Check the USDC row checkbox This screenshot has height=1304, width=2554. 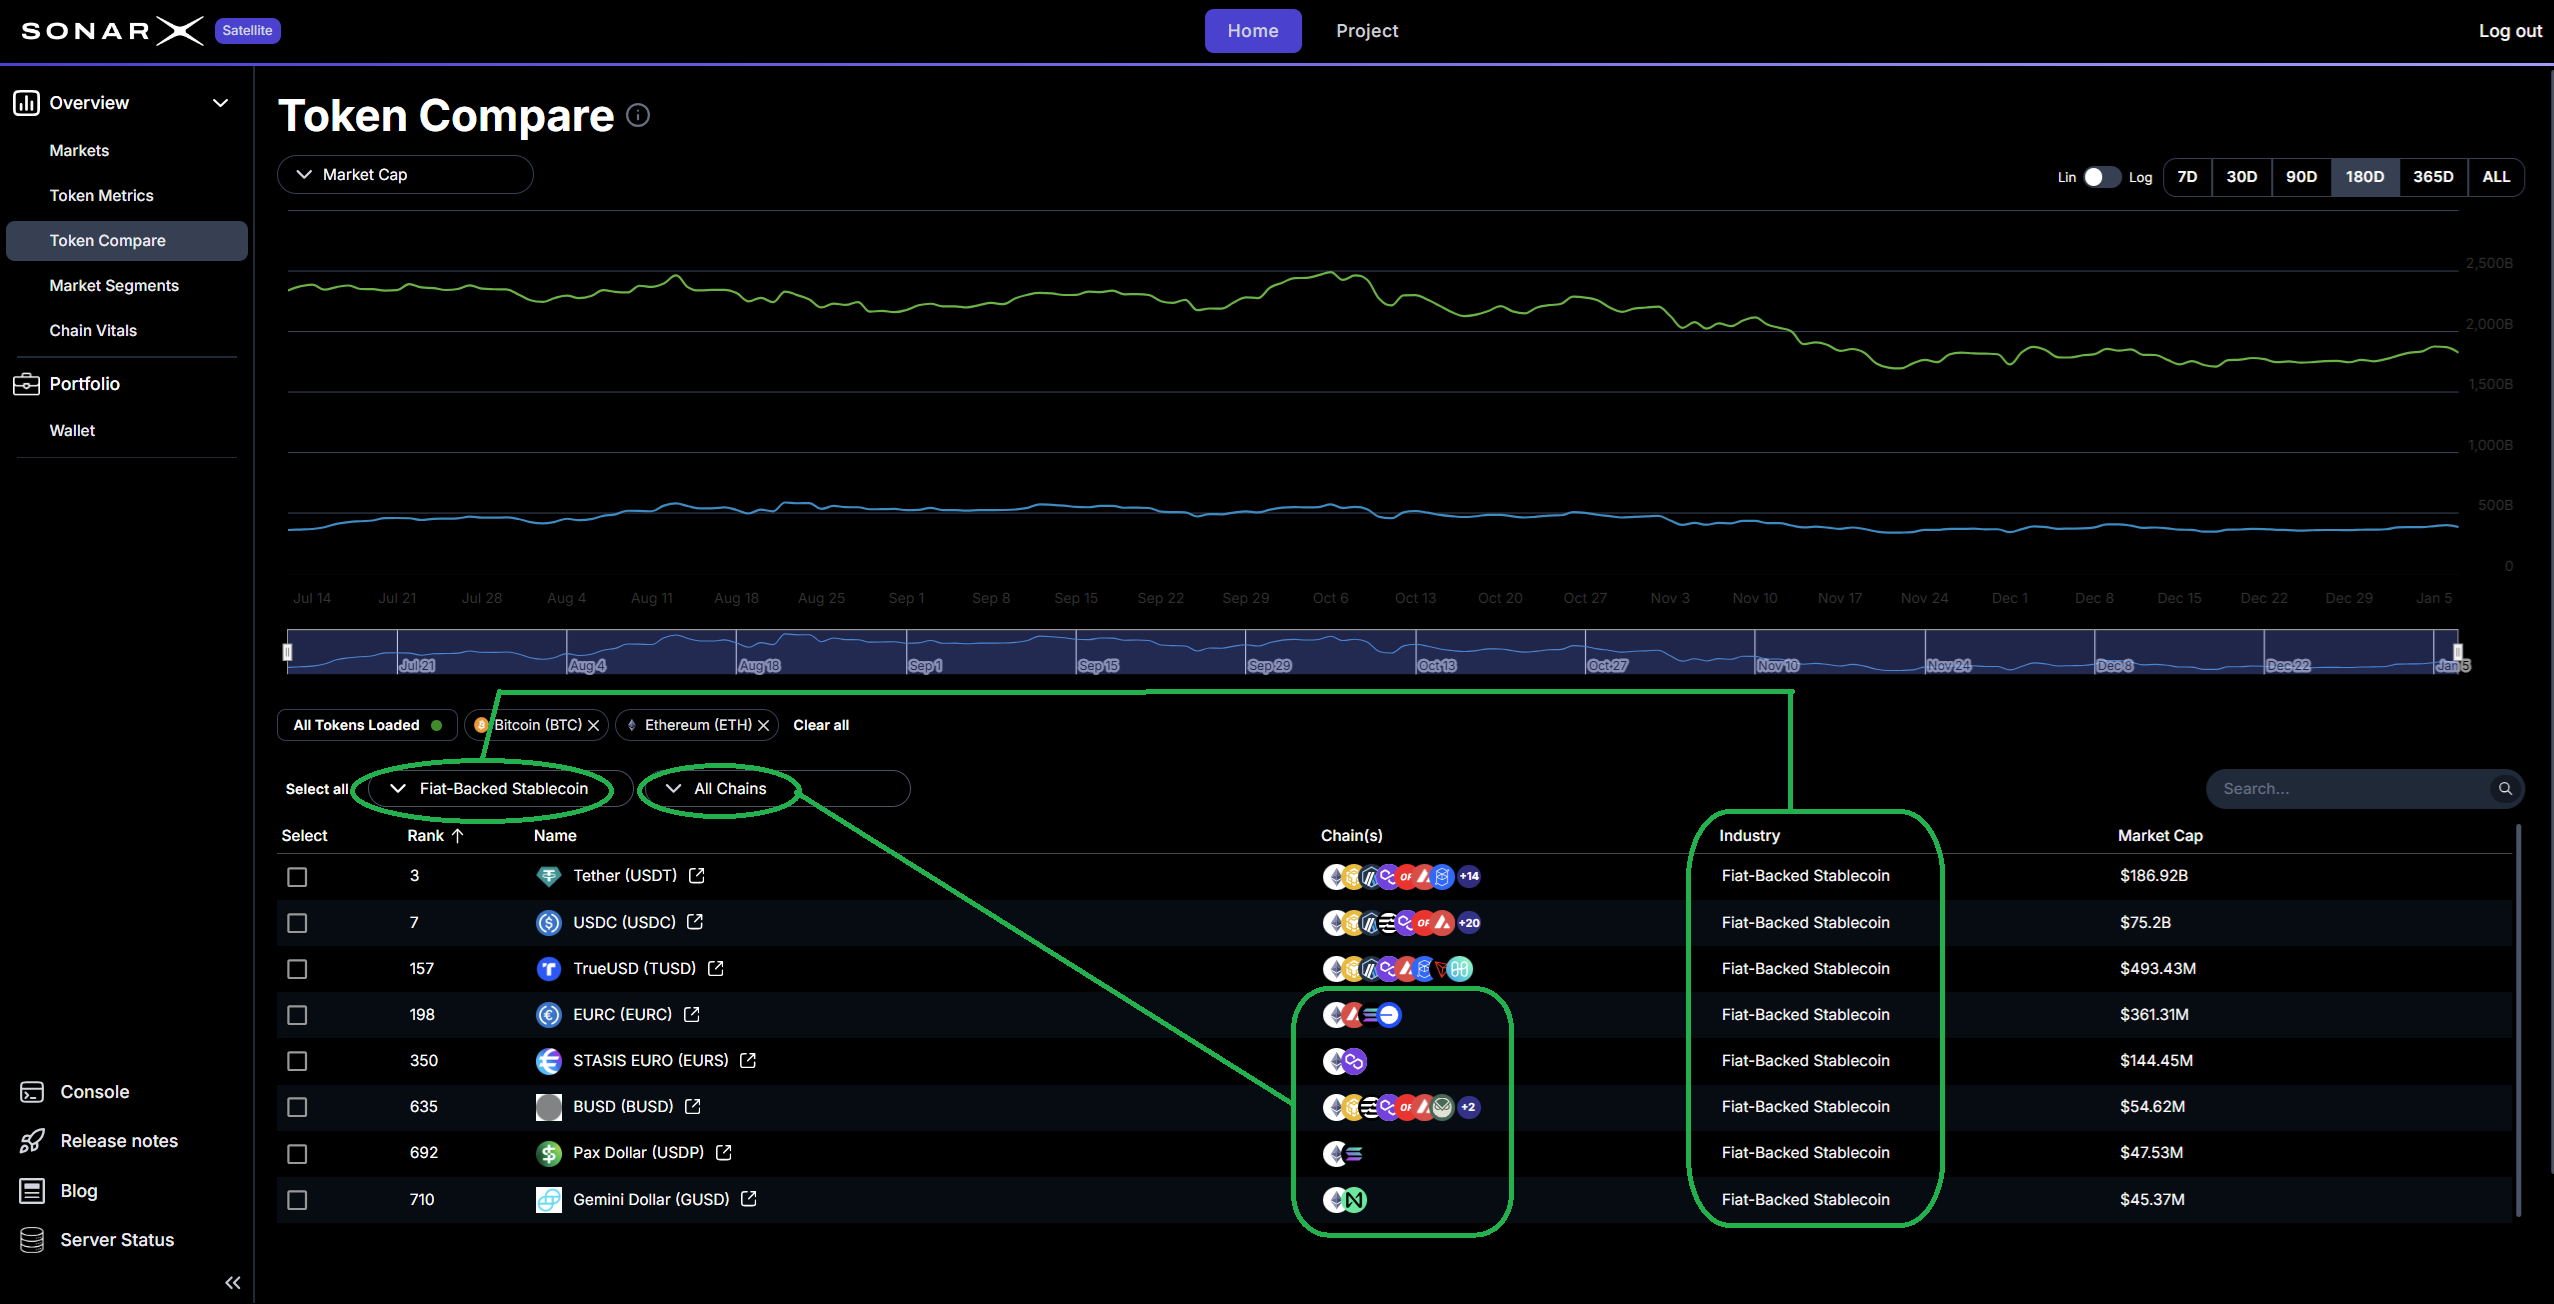[x=297, y=922]
